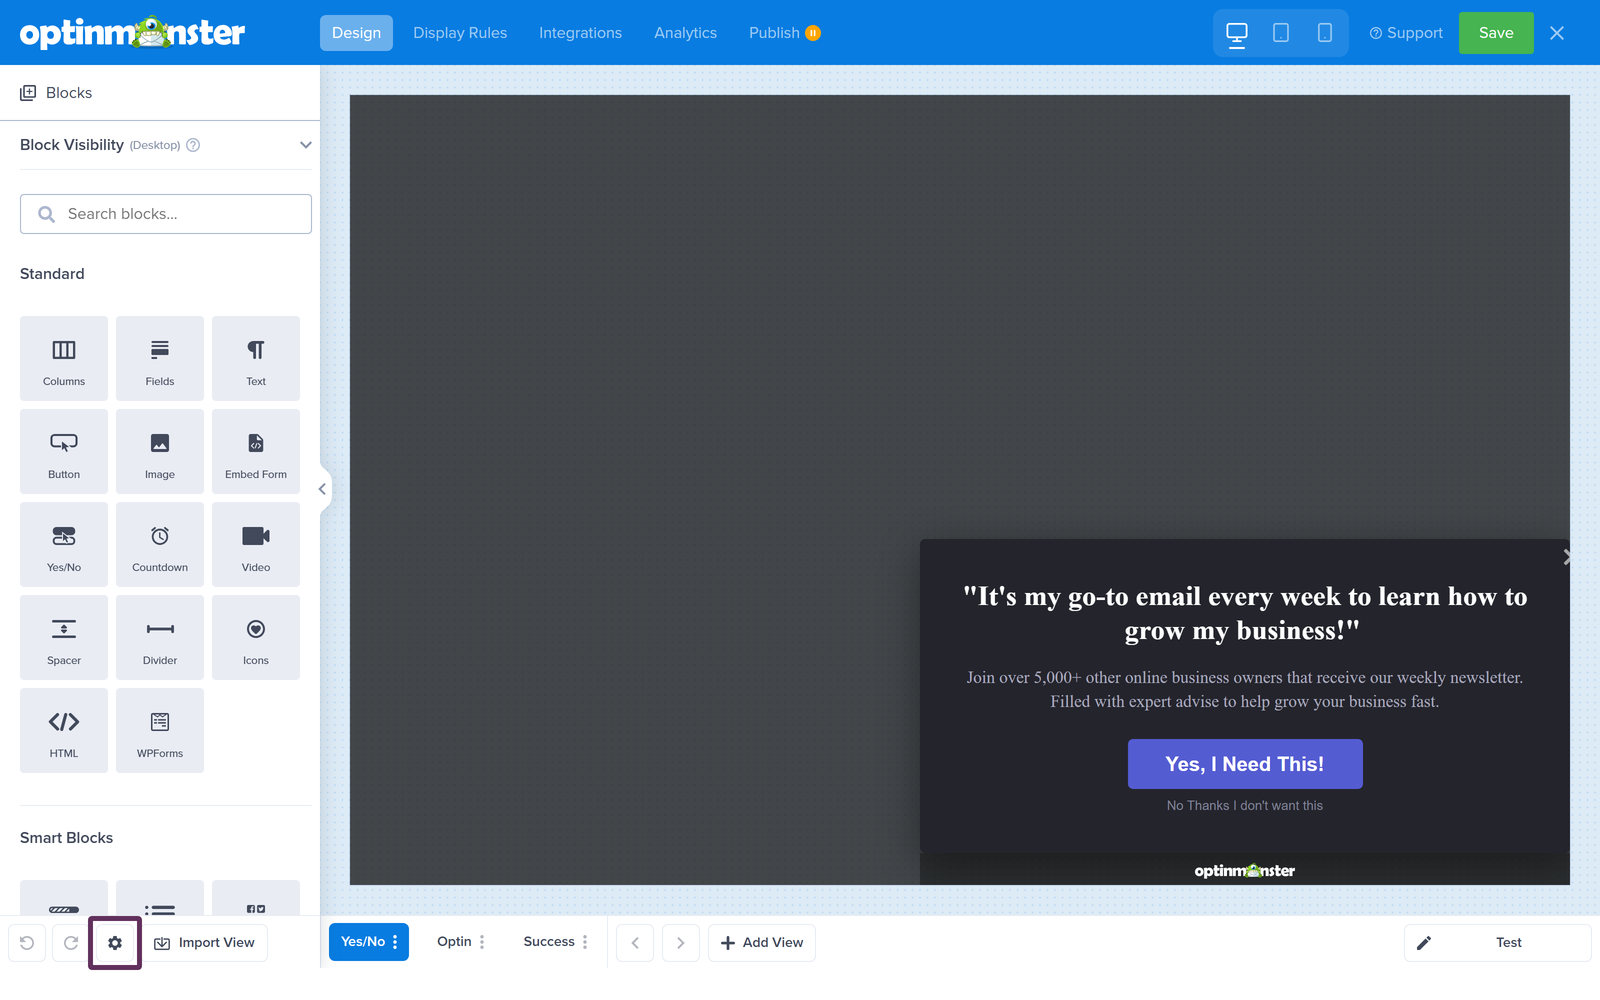This screenshot has height=1000, width=1600.
Task: Switch to the Optin view
Action: pos(454,942)
